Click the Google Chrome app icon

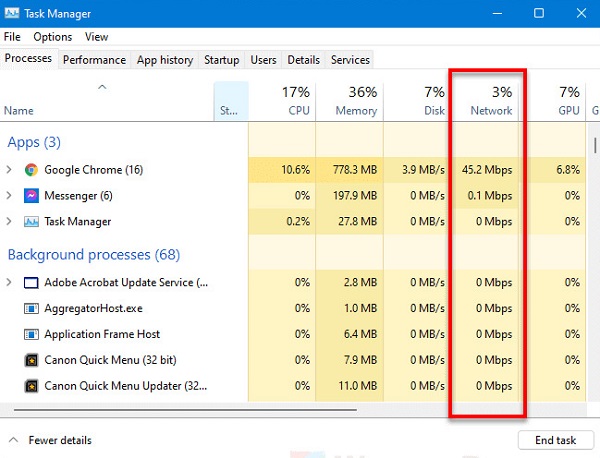tap(31, 170)
